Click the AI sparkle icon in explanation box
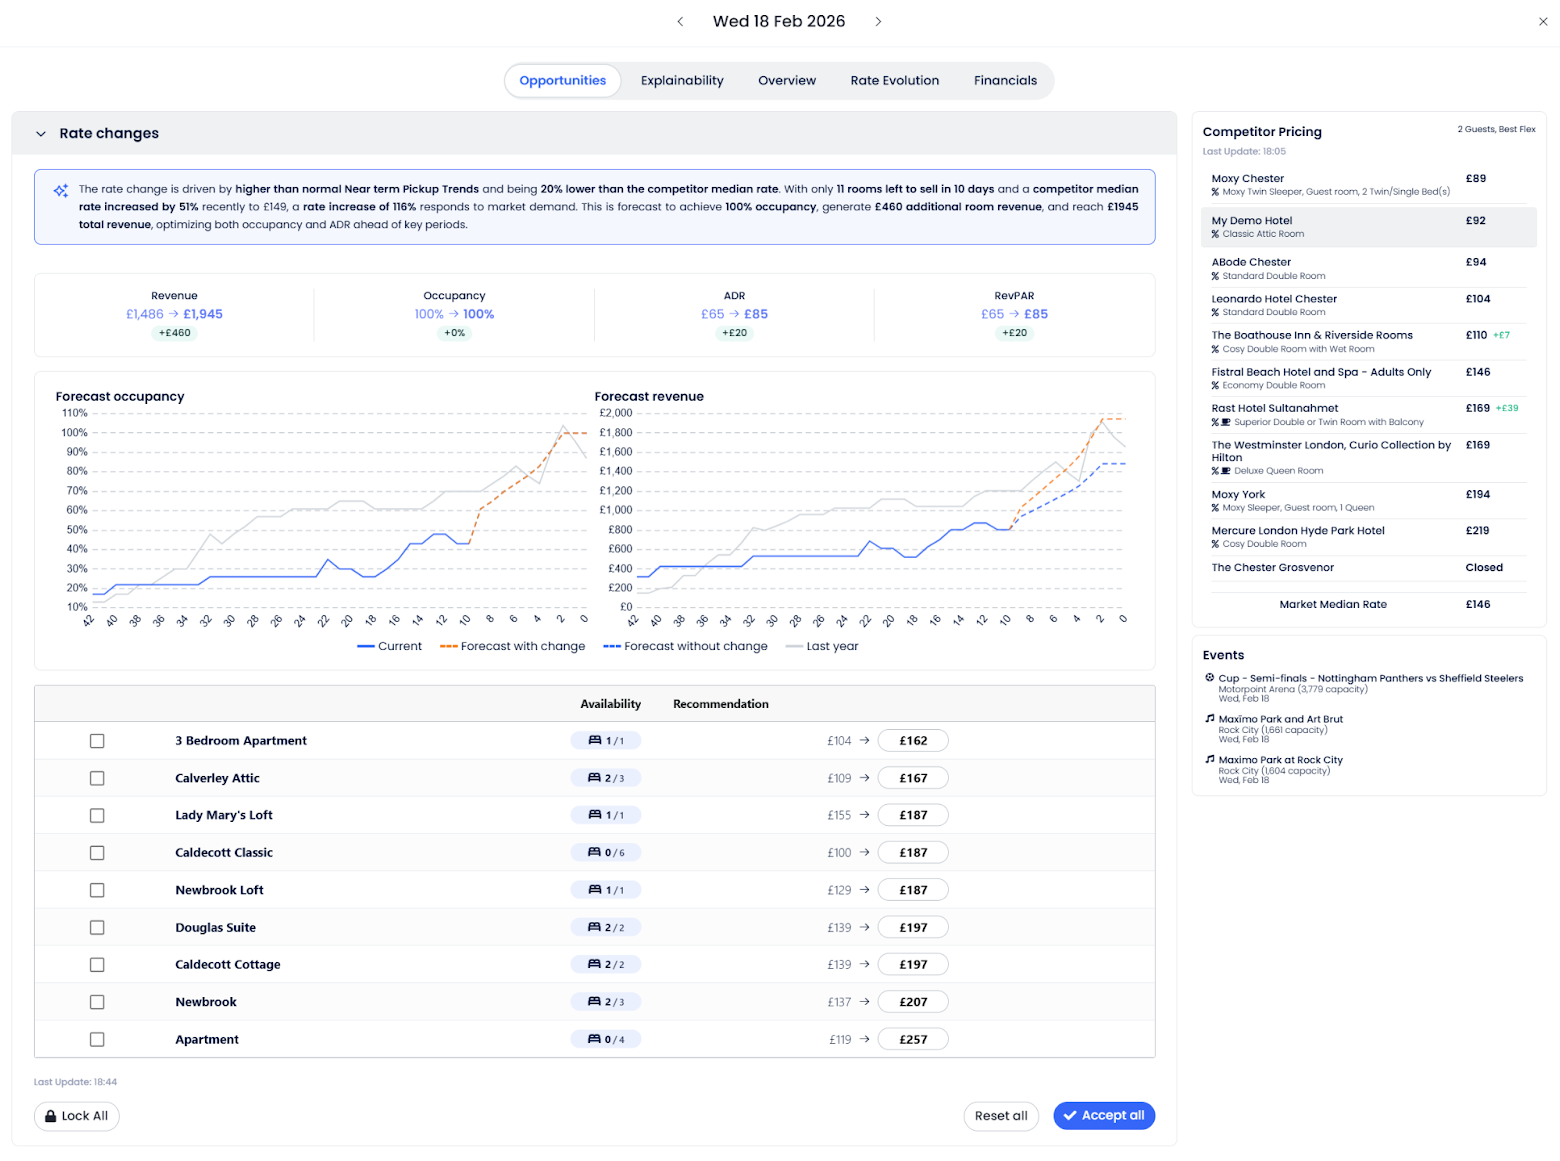The image size is (1560, 1161). pyautogui.click(x=61, y=190)
